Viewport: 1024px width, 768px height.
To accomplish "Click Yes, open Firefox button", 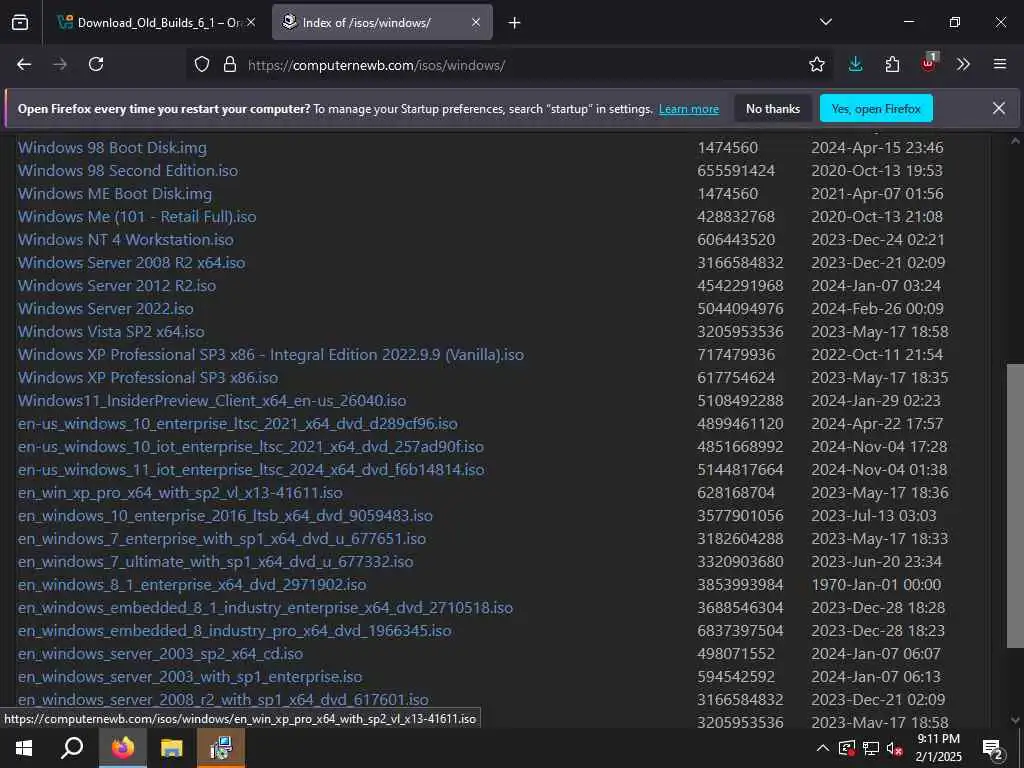I will (x=876, y=108).
